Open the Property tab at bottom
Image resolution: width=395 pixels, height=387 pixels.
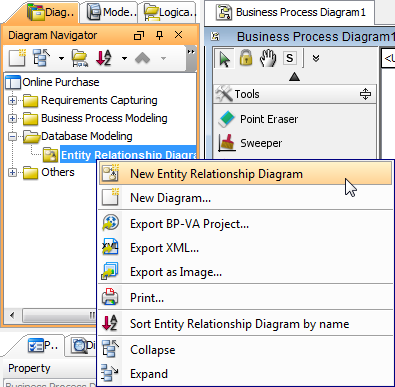click(x=43, y=346)
